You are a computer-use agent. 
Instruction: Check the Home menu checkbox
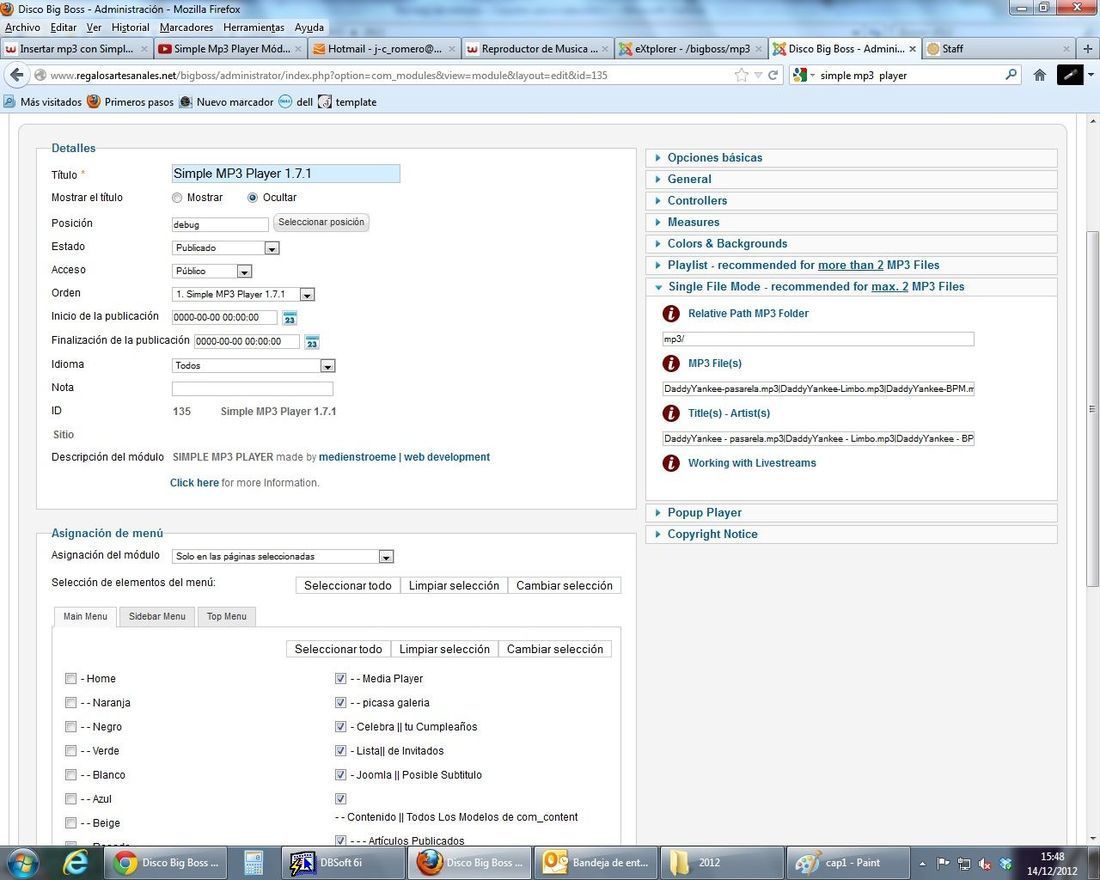pyautogui.click(x=70, y=679)
